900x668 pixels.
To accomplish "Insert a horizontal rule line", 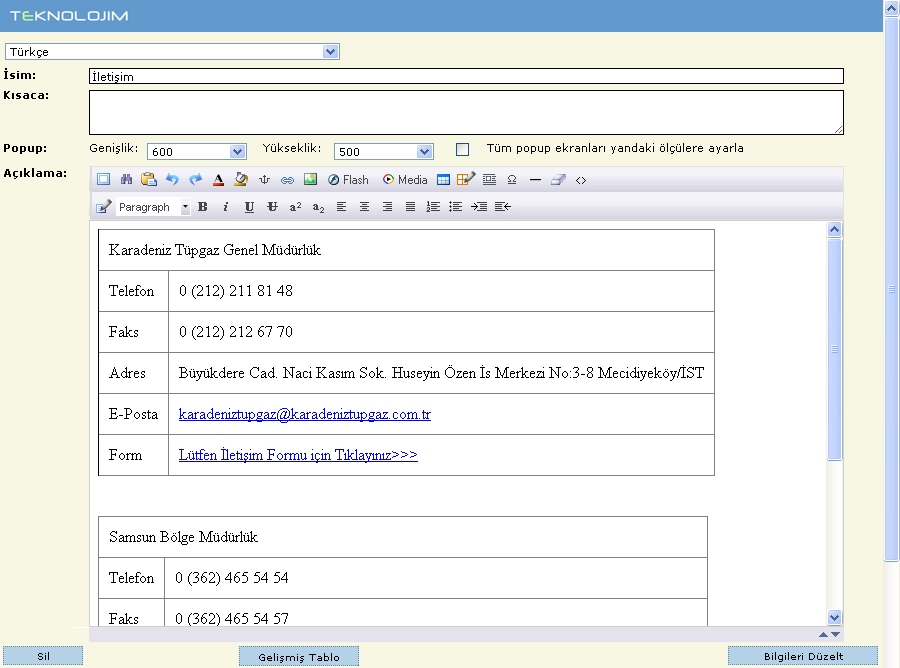I will (x=535, y=180).
